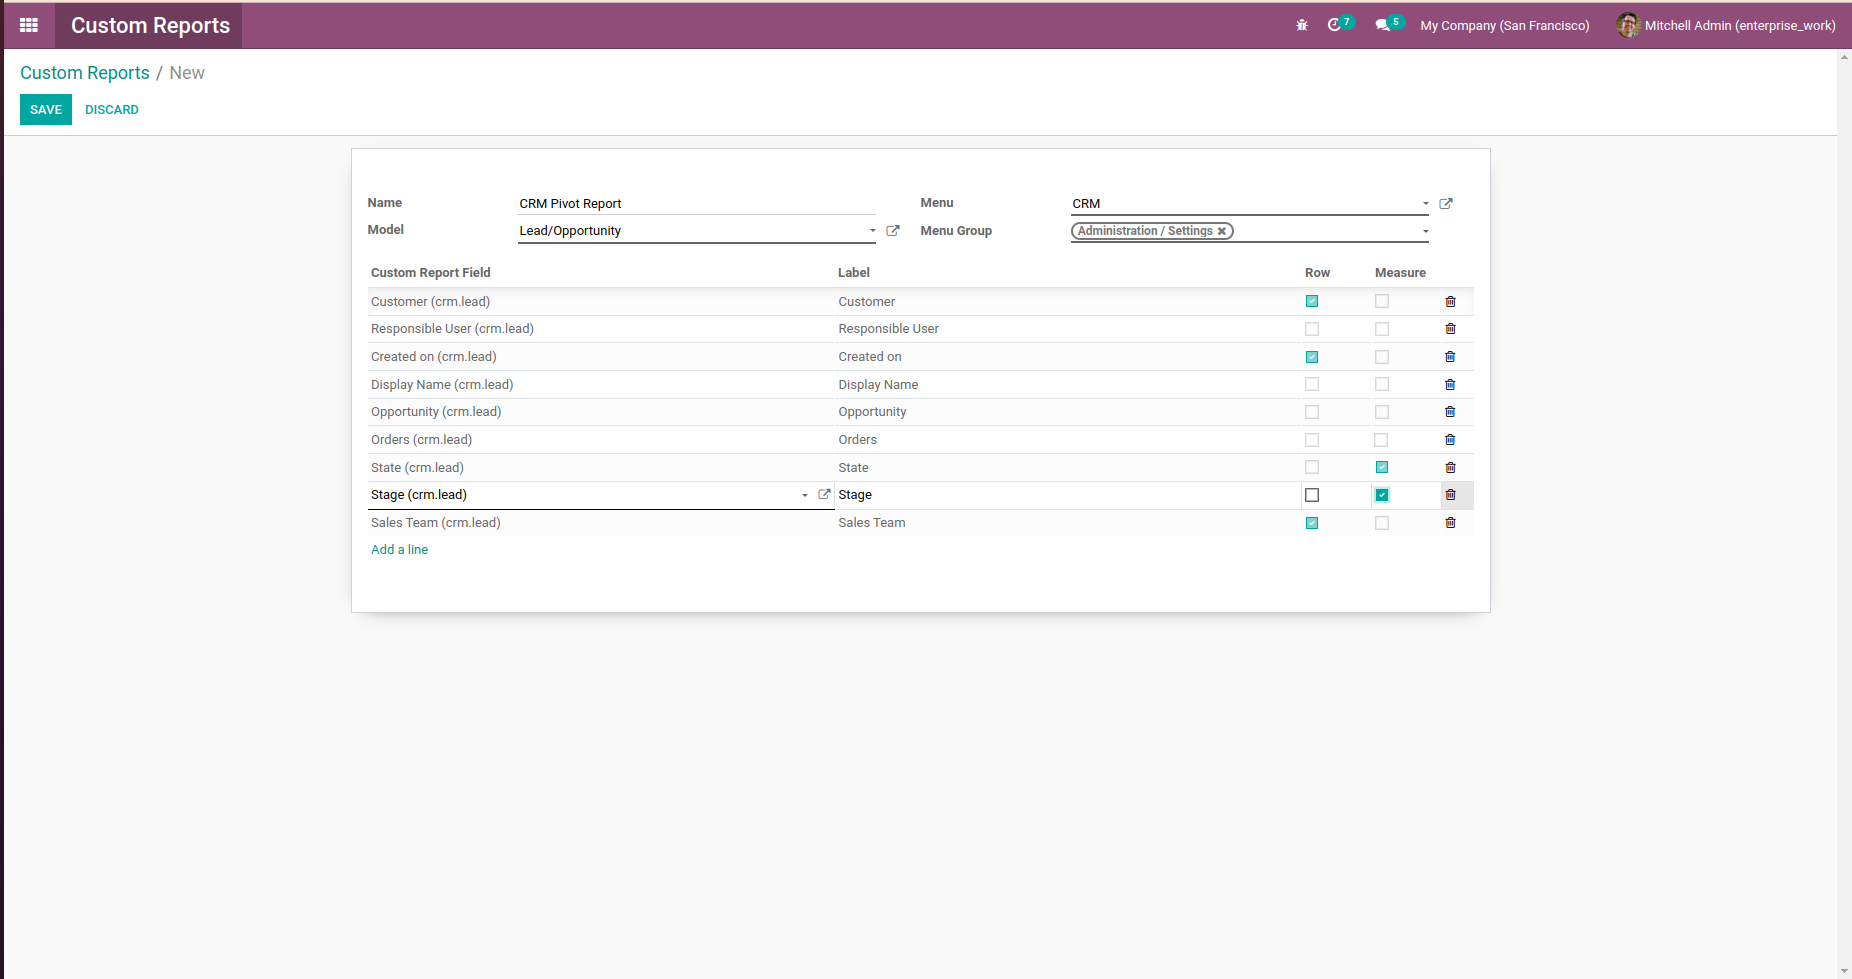This screenshot has width=1852, height=979.
Task: Save the report
Action: click(x=46, y=110)
